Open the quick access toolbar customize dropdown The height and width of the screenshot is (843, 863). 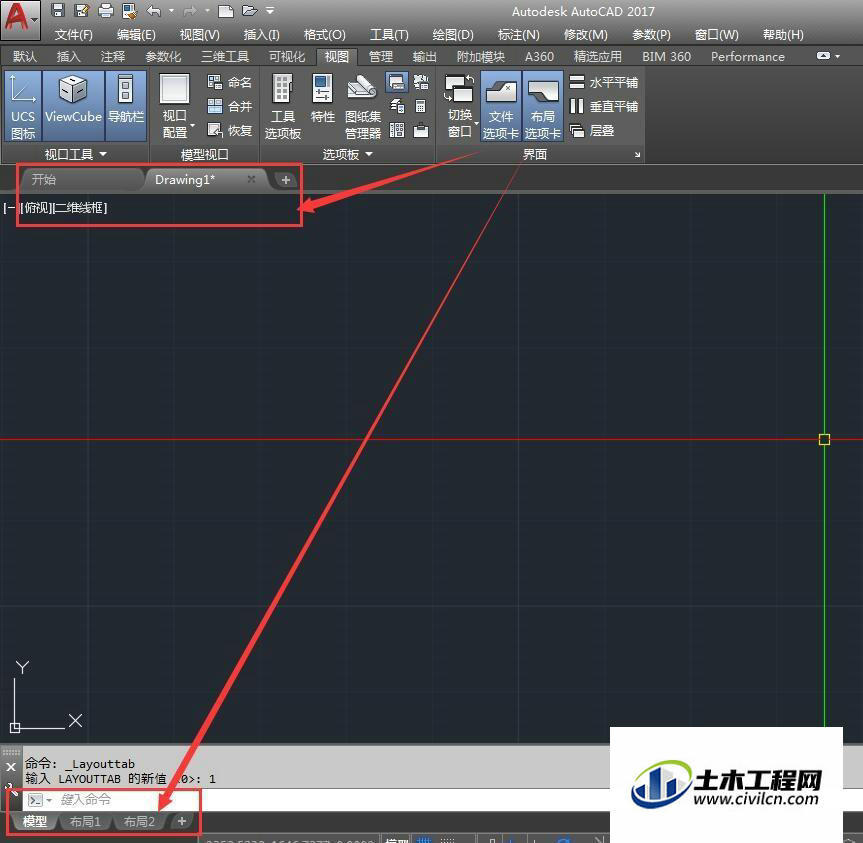pyautogui.click(x=270, y=10)
